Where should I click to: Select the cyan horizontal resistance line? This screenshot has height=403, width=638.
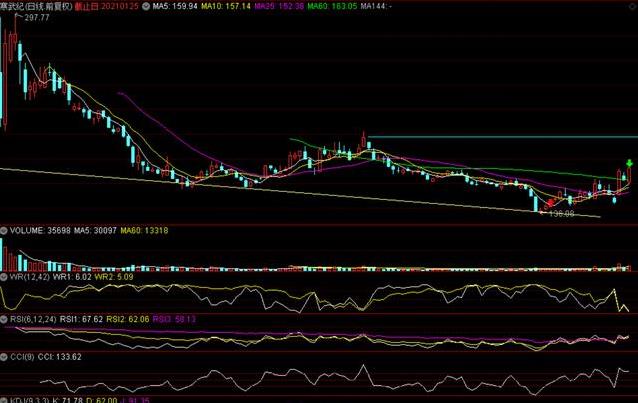[x=500, y=136]
